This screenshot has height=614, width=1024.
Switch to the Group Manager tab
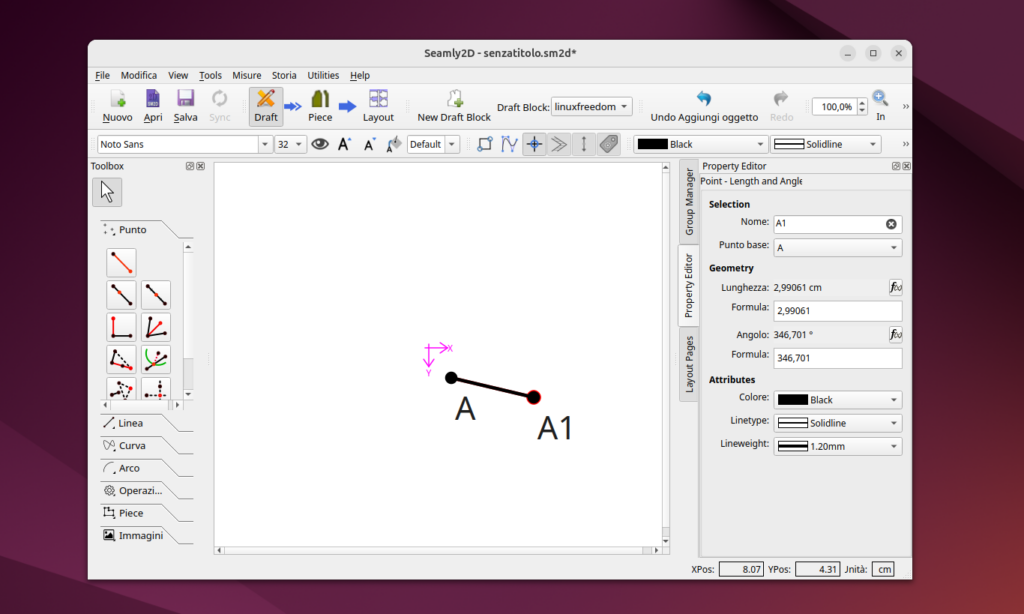[688, 201]
